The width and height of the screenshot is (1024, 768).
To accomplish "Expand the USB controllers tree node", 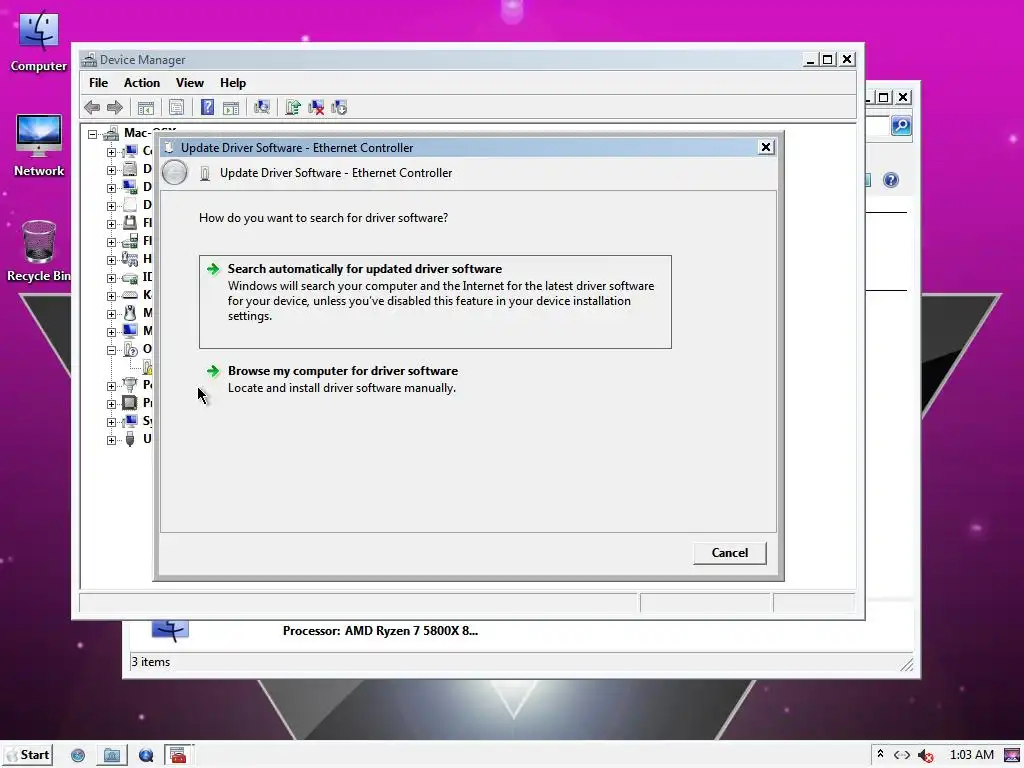I will pos(111,440).
